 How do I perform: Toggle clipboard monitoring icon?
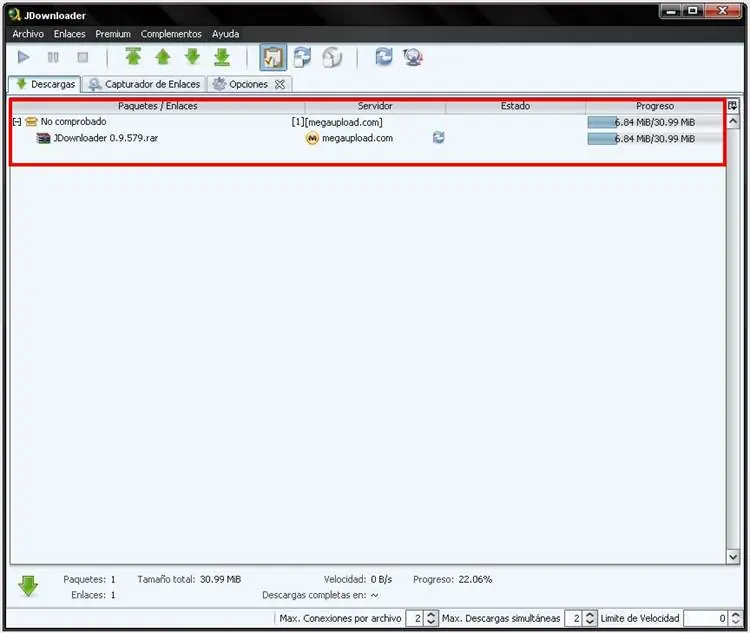273,57
